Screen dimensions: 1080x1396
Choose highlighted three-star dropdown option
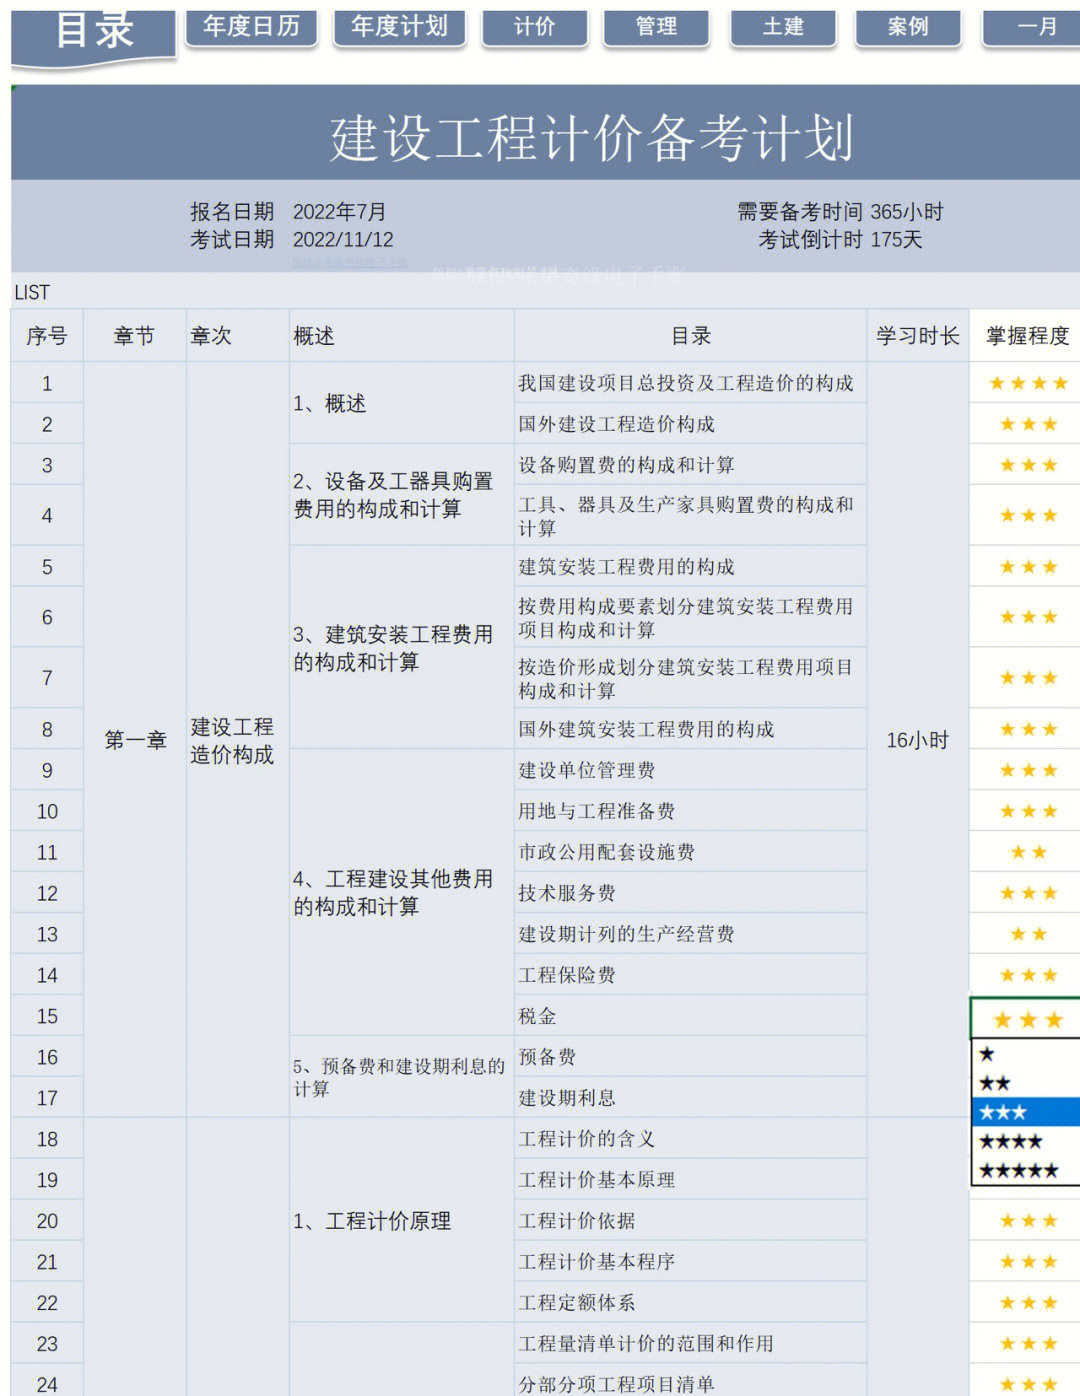coord(1026,1112)
